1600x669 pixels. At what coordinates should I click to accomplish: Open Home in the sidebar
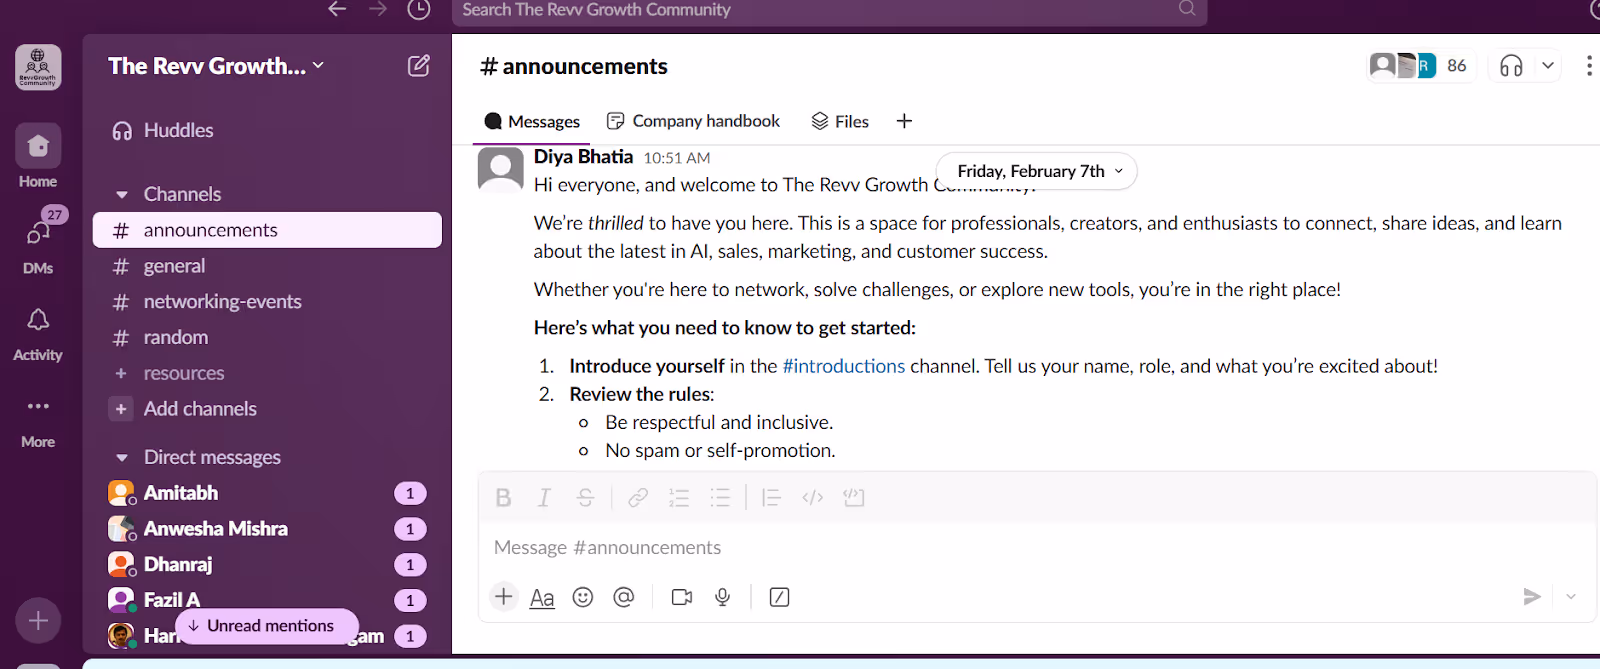pos(38,157)
